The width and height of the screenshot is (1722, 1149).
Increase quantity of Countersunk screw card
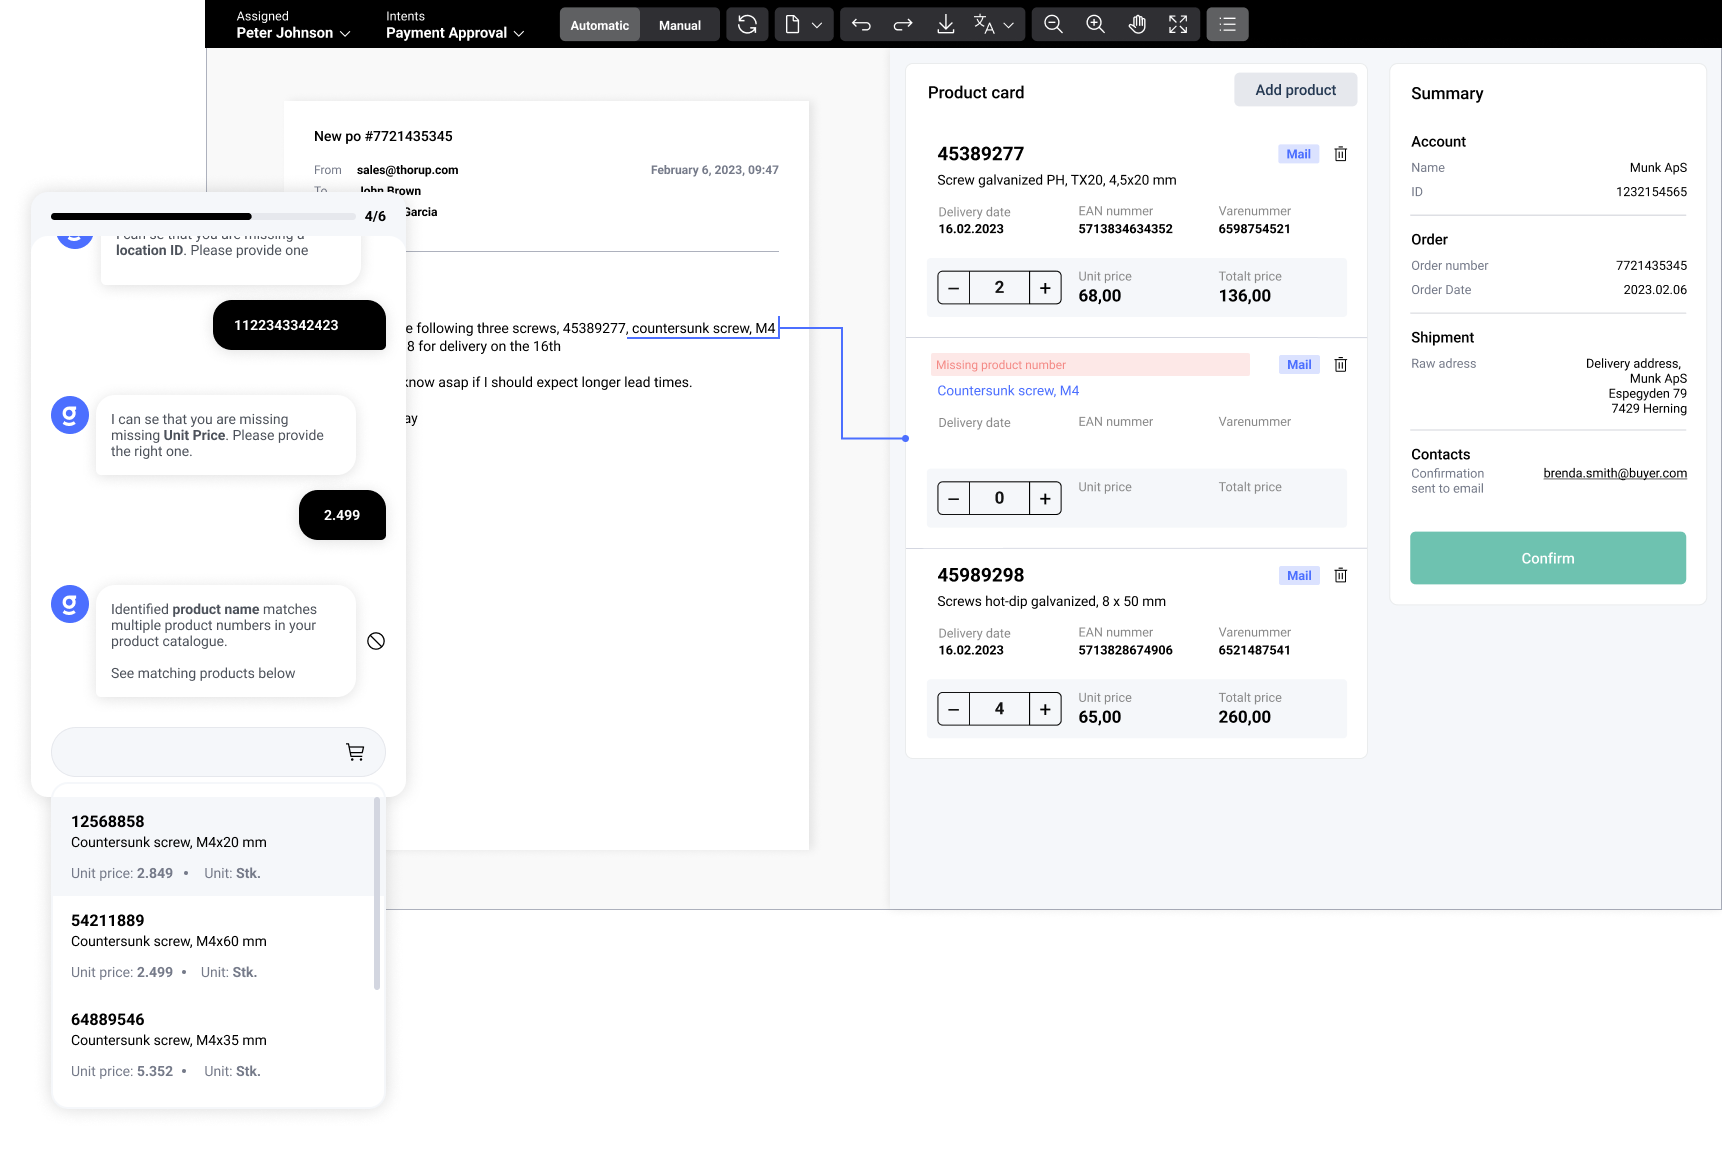[1045, 498]
